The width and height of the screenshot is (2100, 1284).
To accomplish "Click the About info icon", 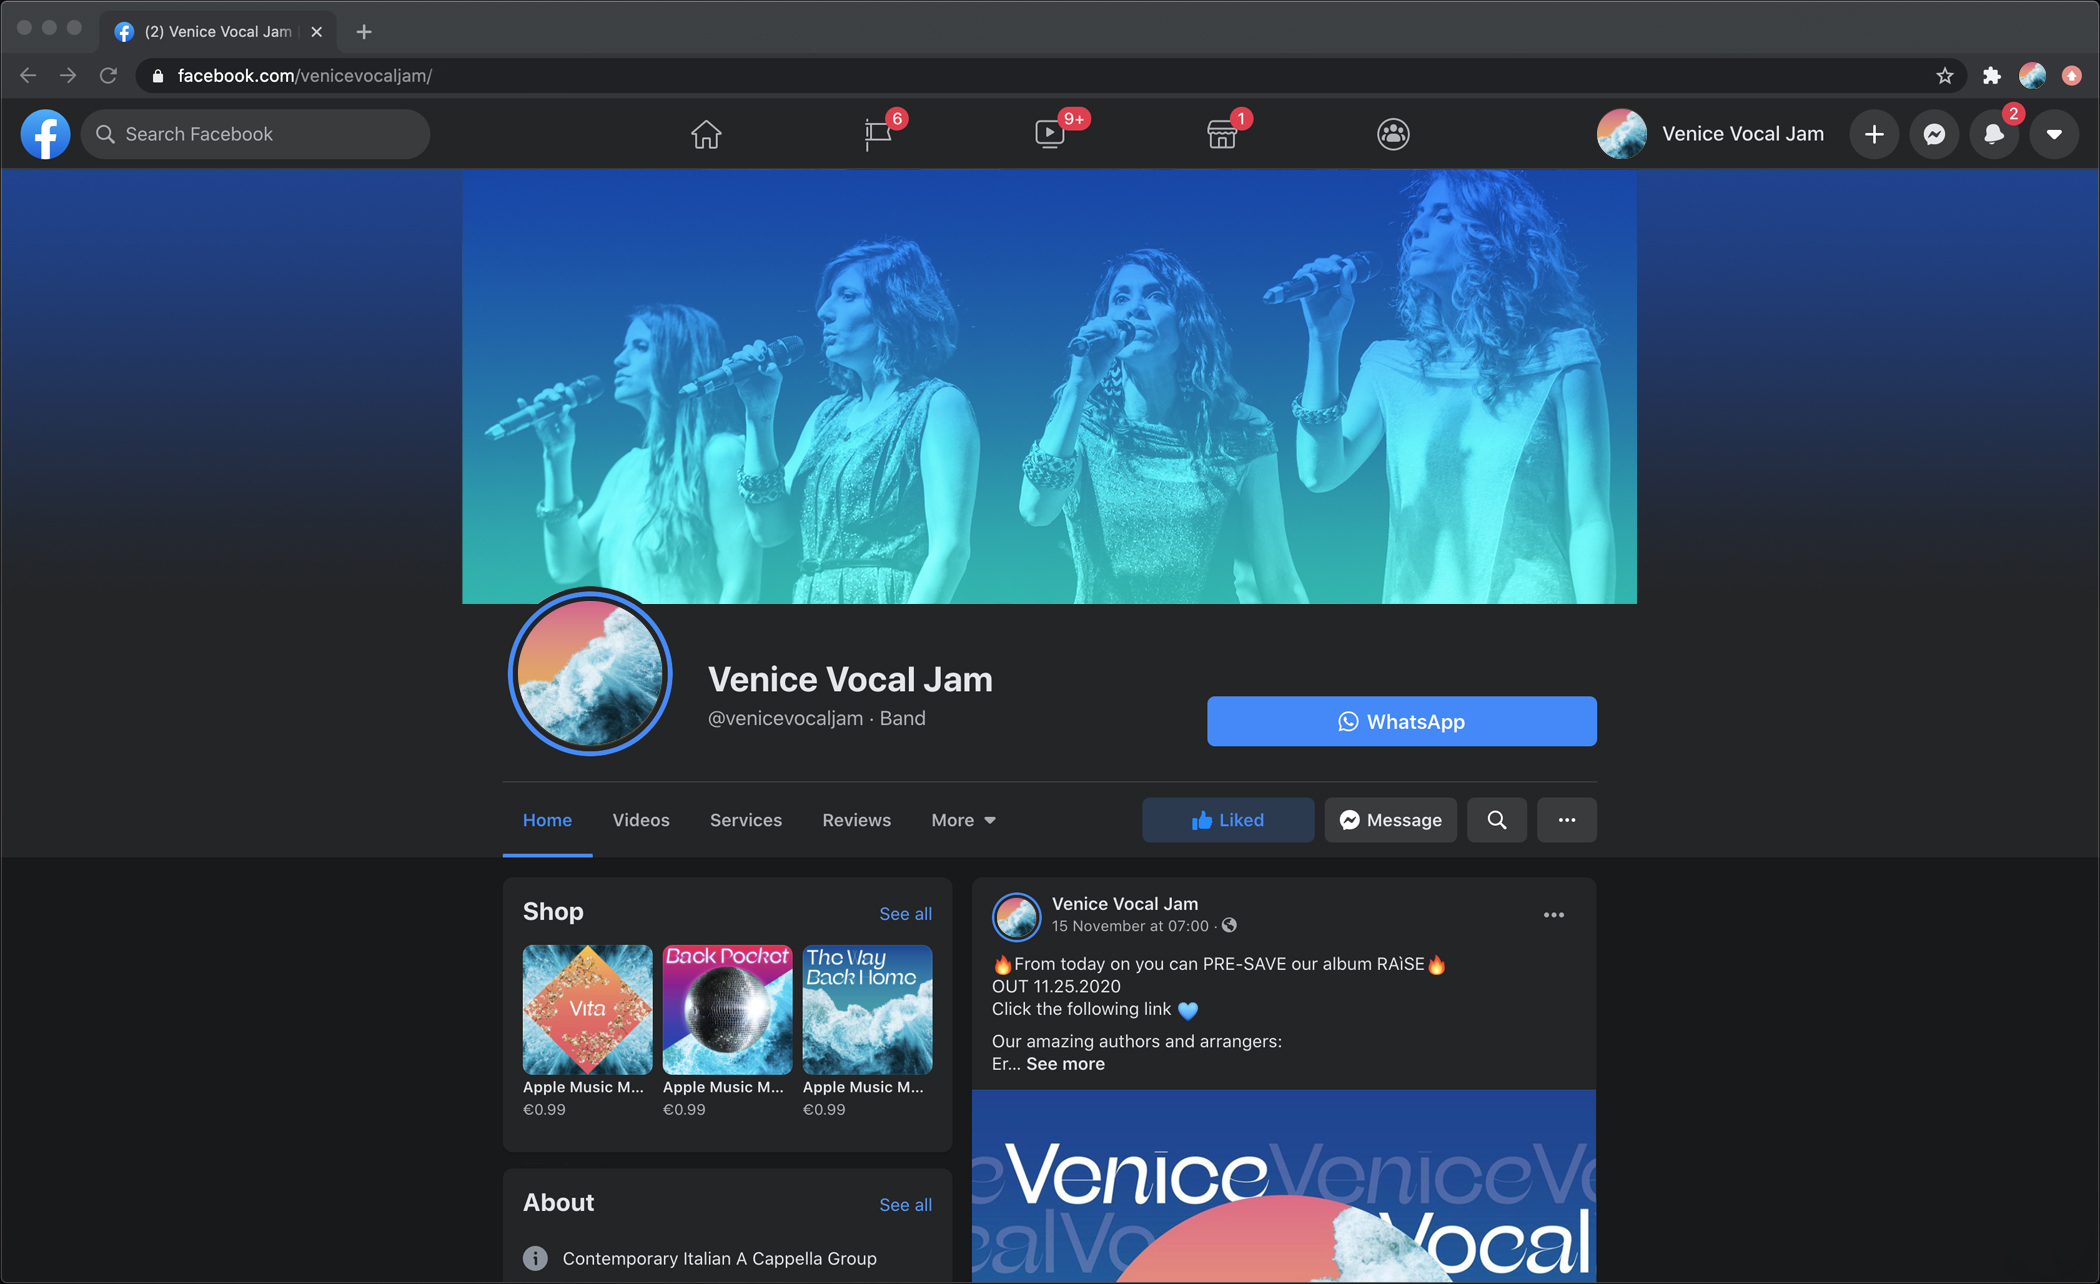I will [x=535, y=1258].
